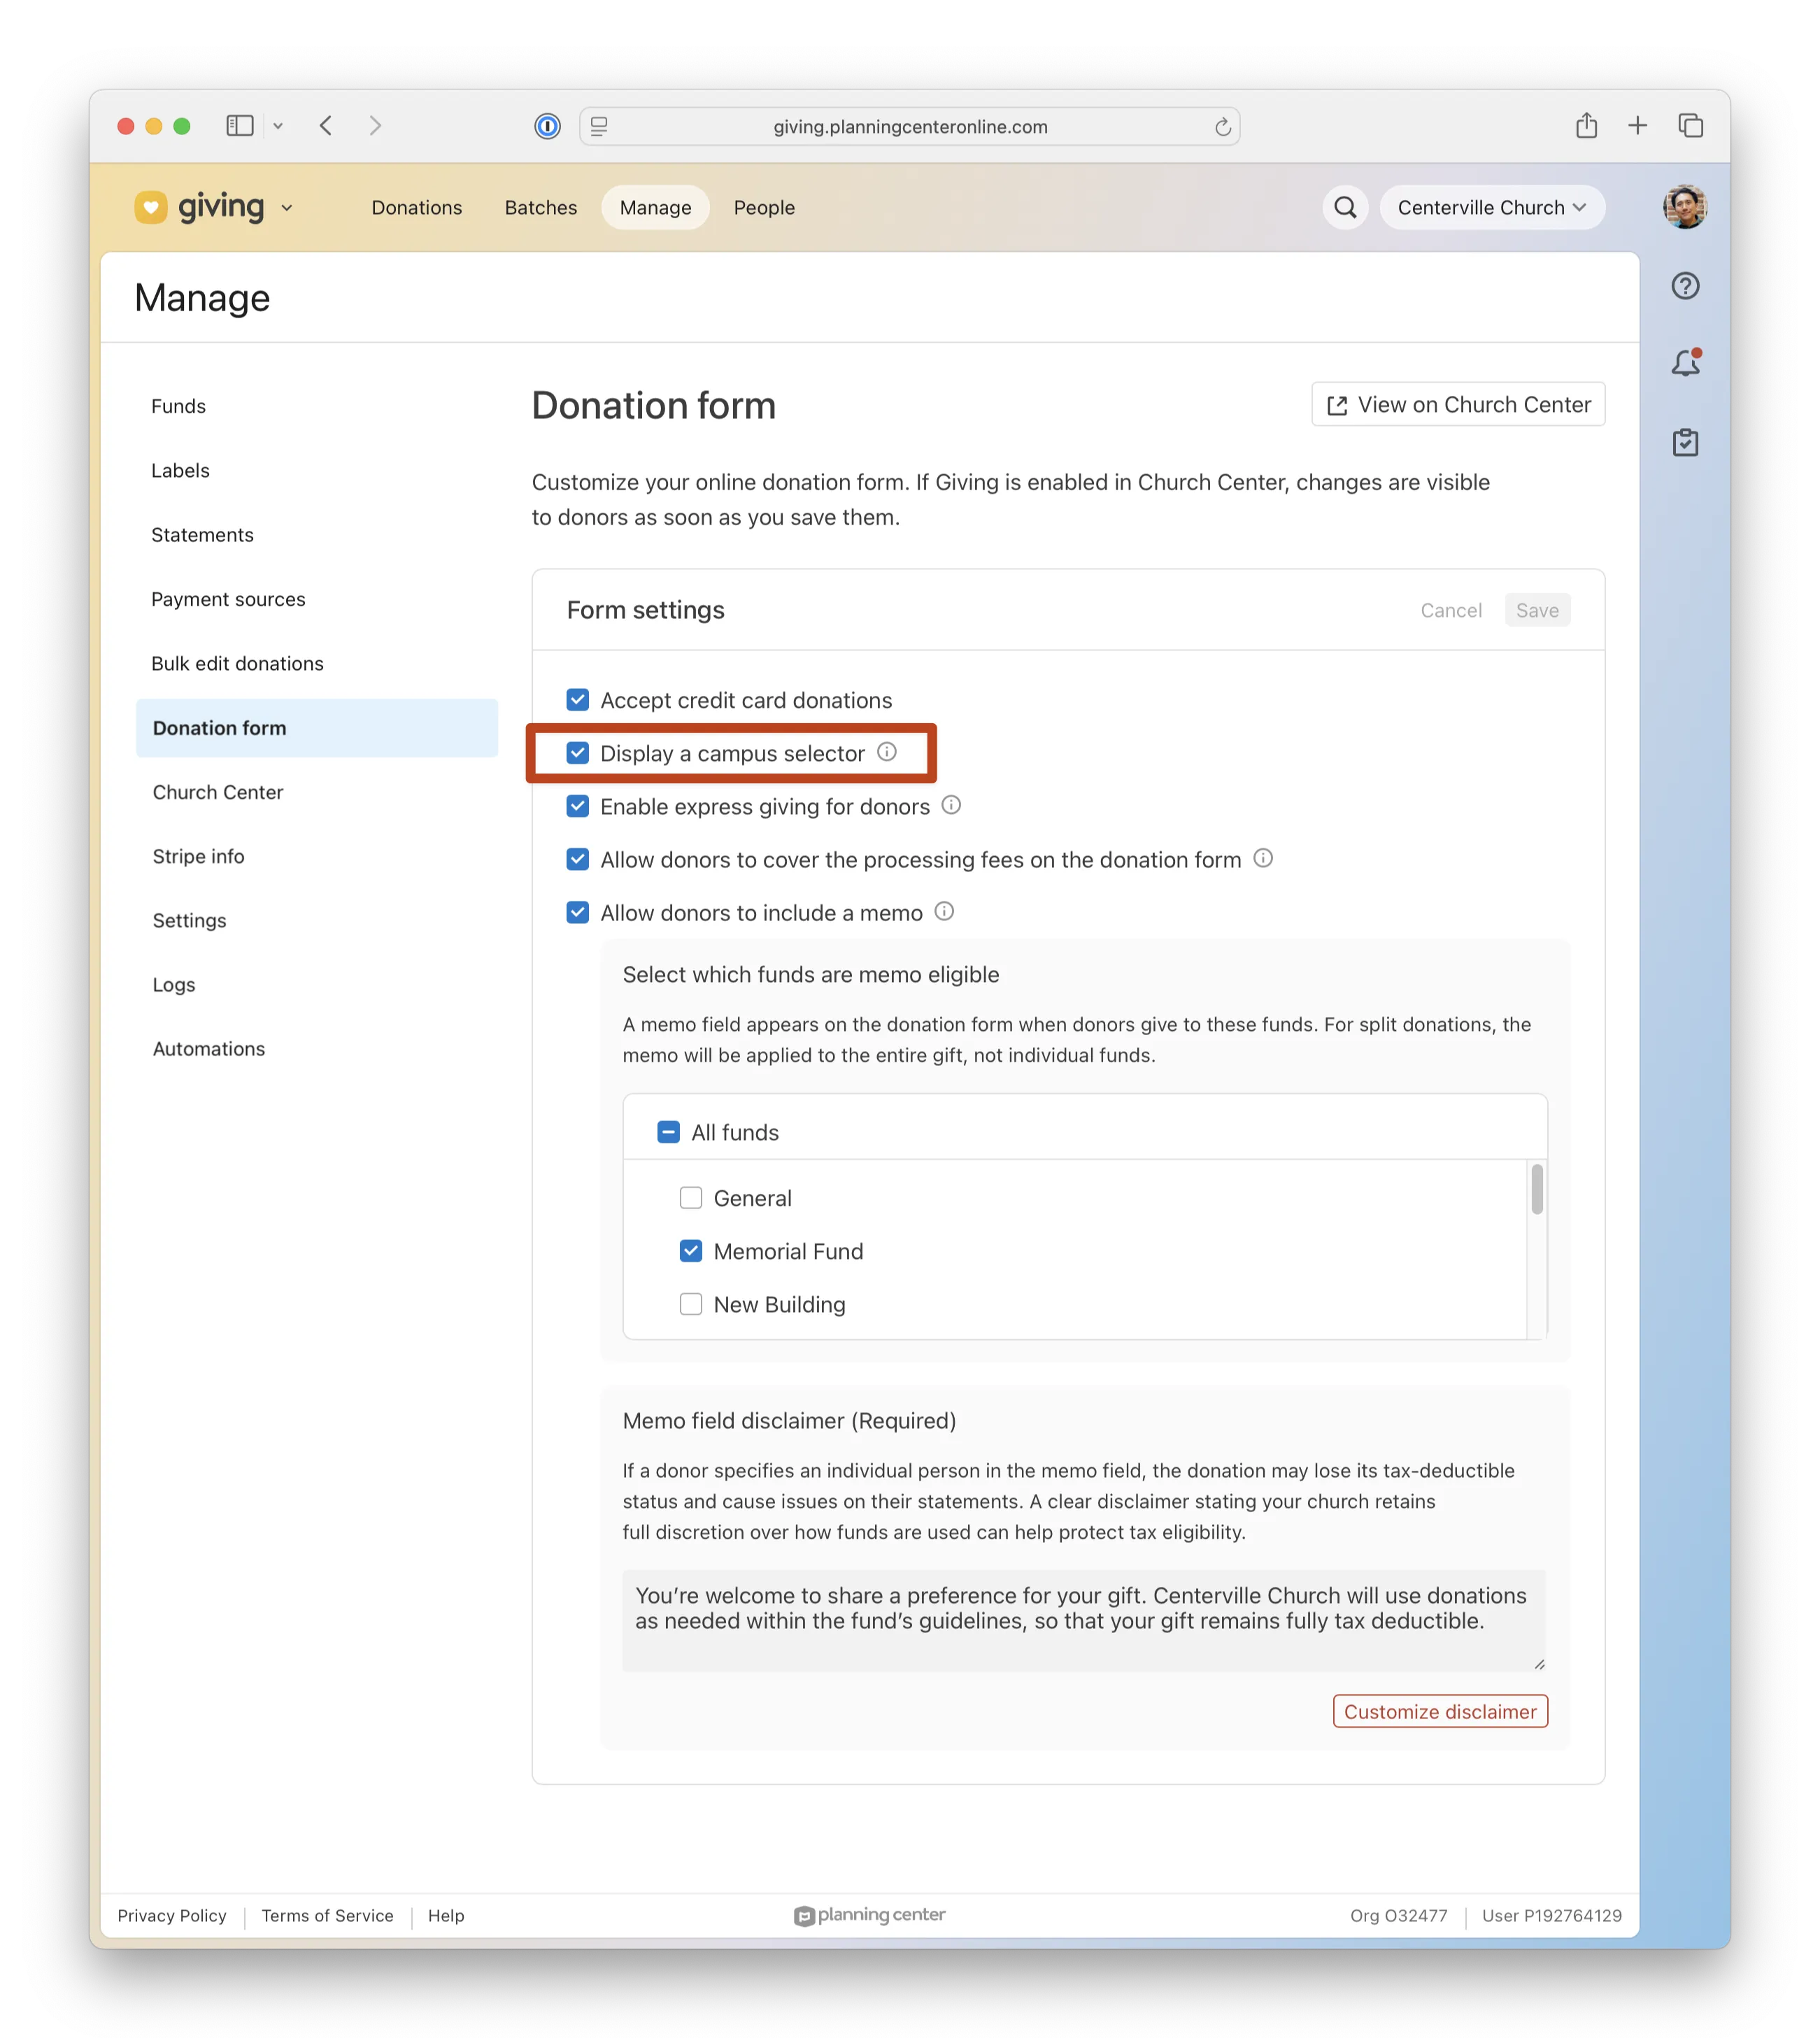This screenshot has width=1820, height=2038.
Task: Toggle Allow donors to include a memo
Action: click(577, 911)
